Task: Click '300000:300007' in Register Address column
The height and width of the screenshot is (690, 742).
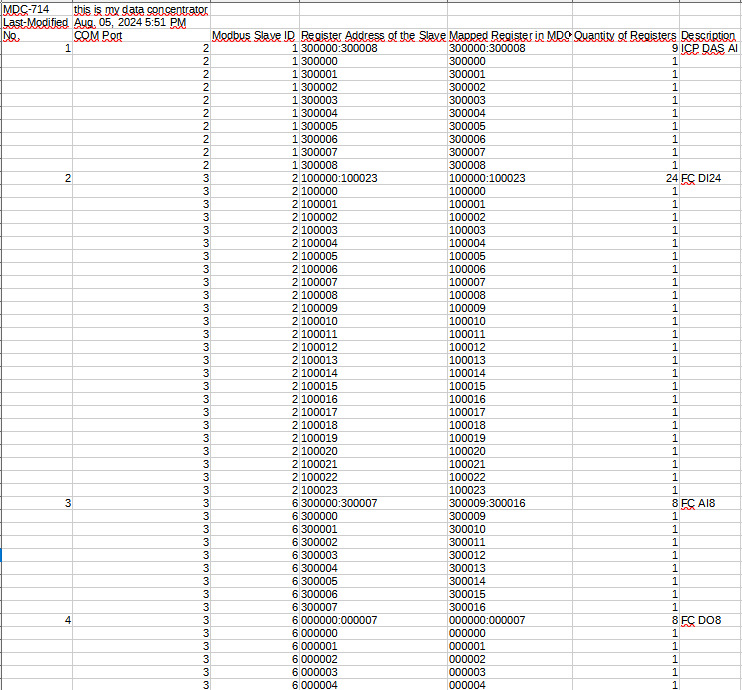Action: 373,504
